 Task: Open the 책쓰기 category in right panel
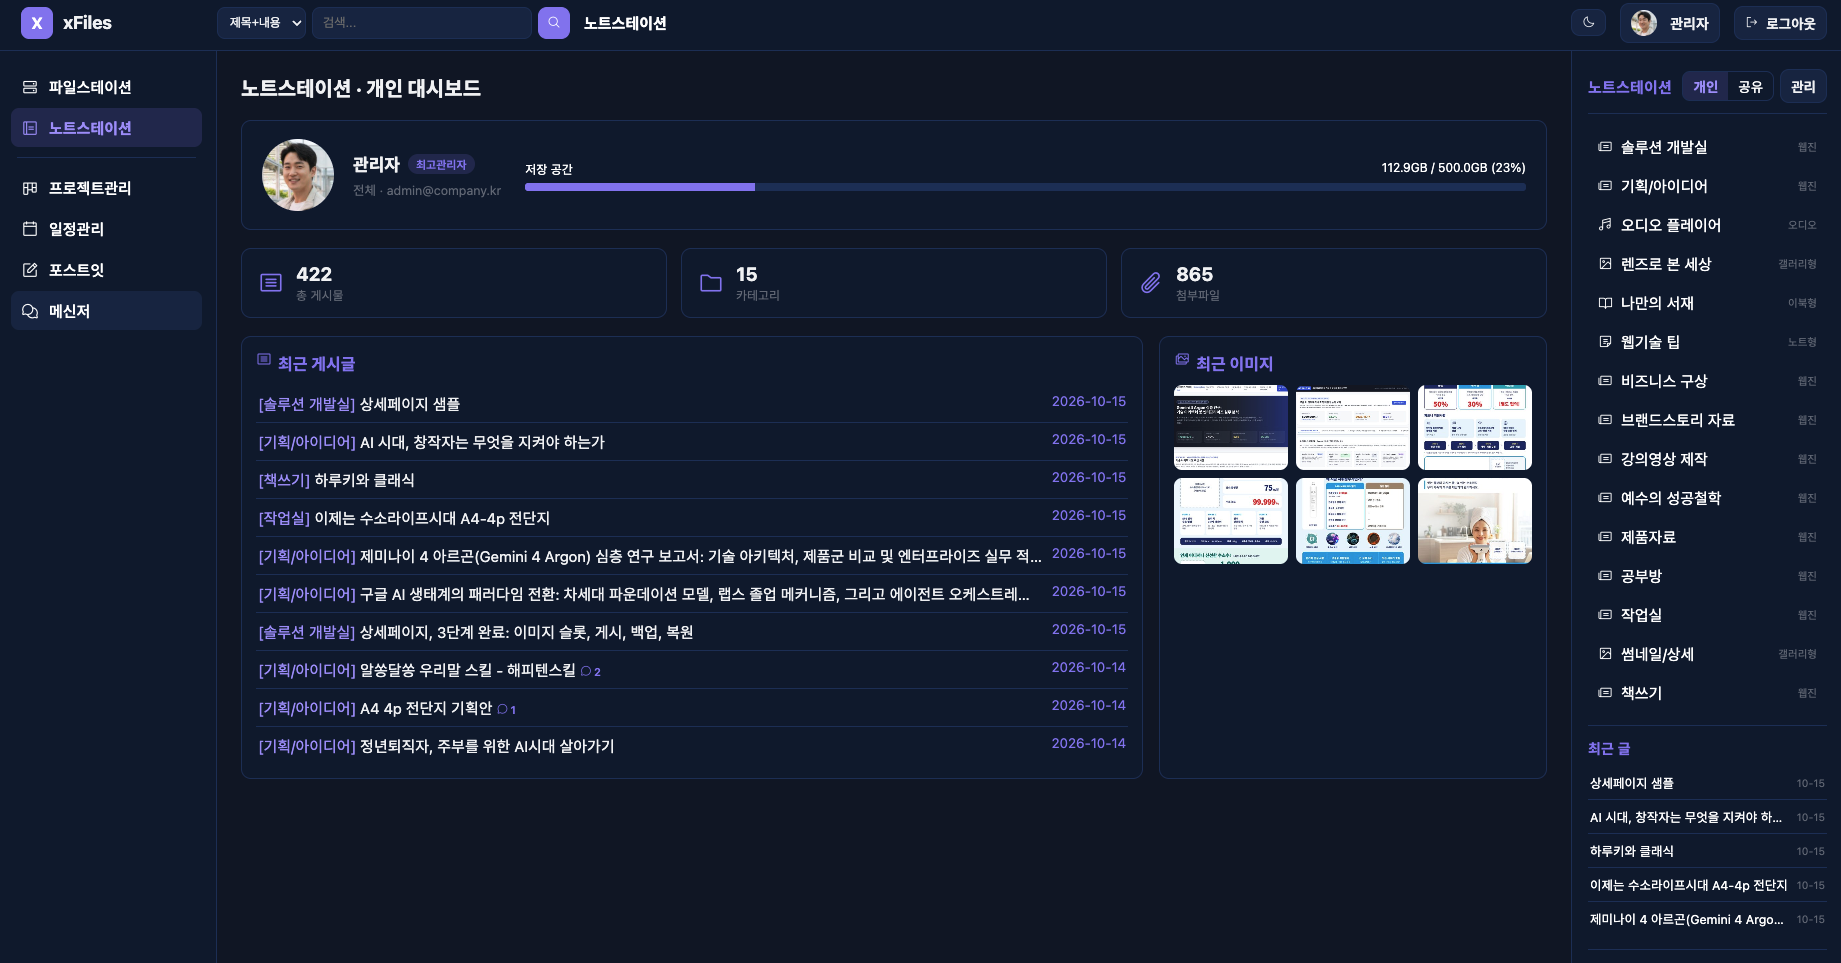pos(1707,693)
